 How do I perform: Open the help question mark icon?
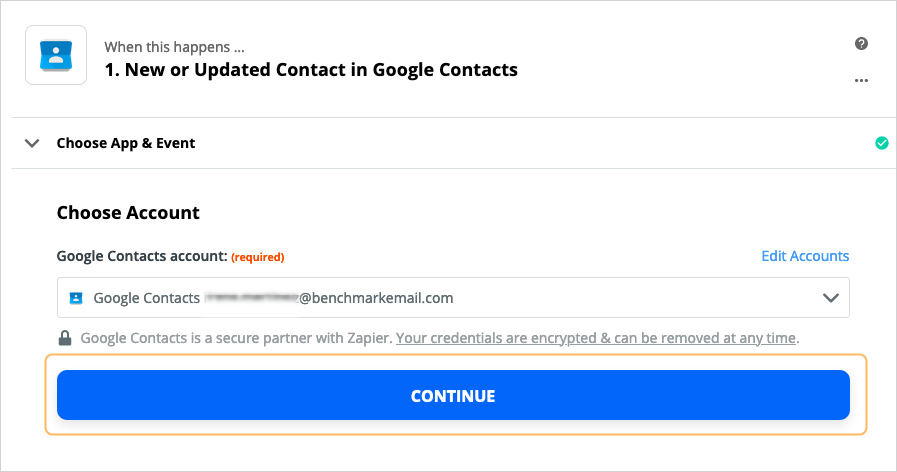pos(861,43)
